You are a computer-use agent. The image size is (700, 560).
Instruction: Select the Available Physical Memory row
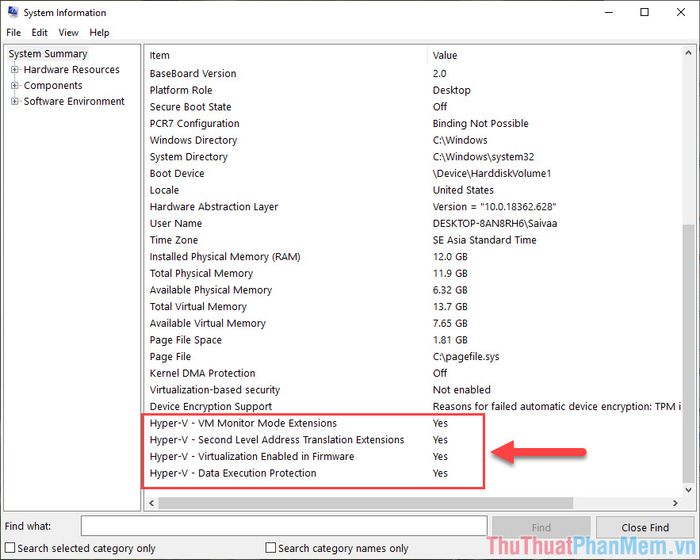click(x=415, y=290)
